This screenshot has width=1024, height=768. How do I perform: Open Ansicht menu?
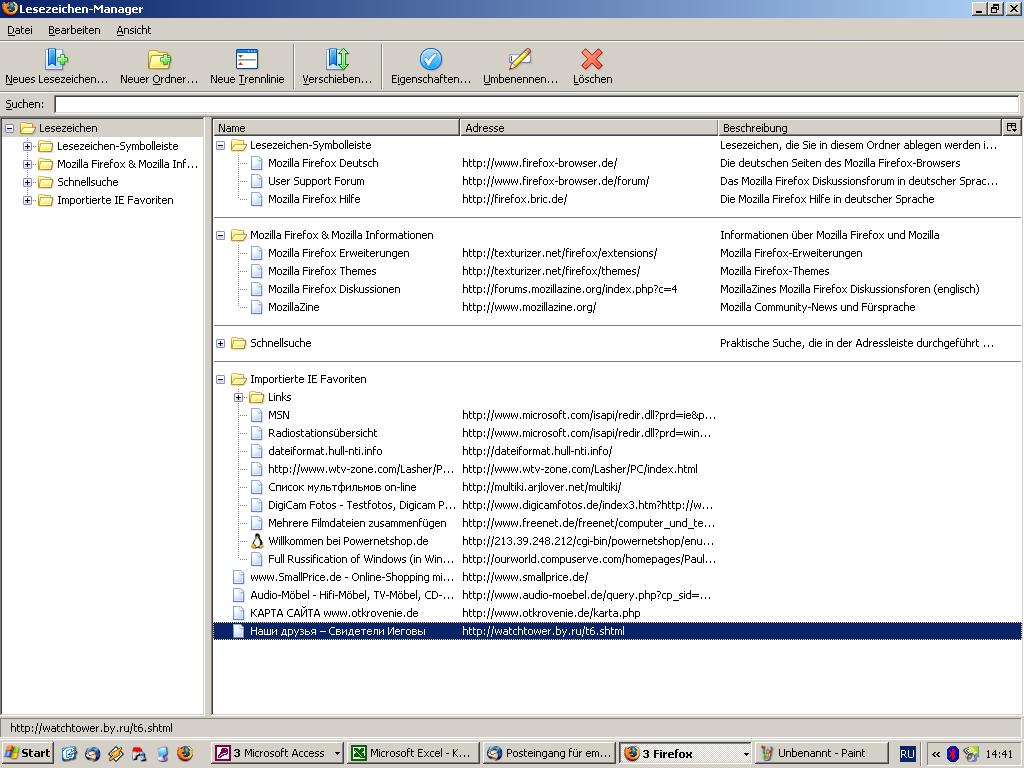pyautogui.click(x=133, y=30)
